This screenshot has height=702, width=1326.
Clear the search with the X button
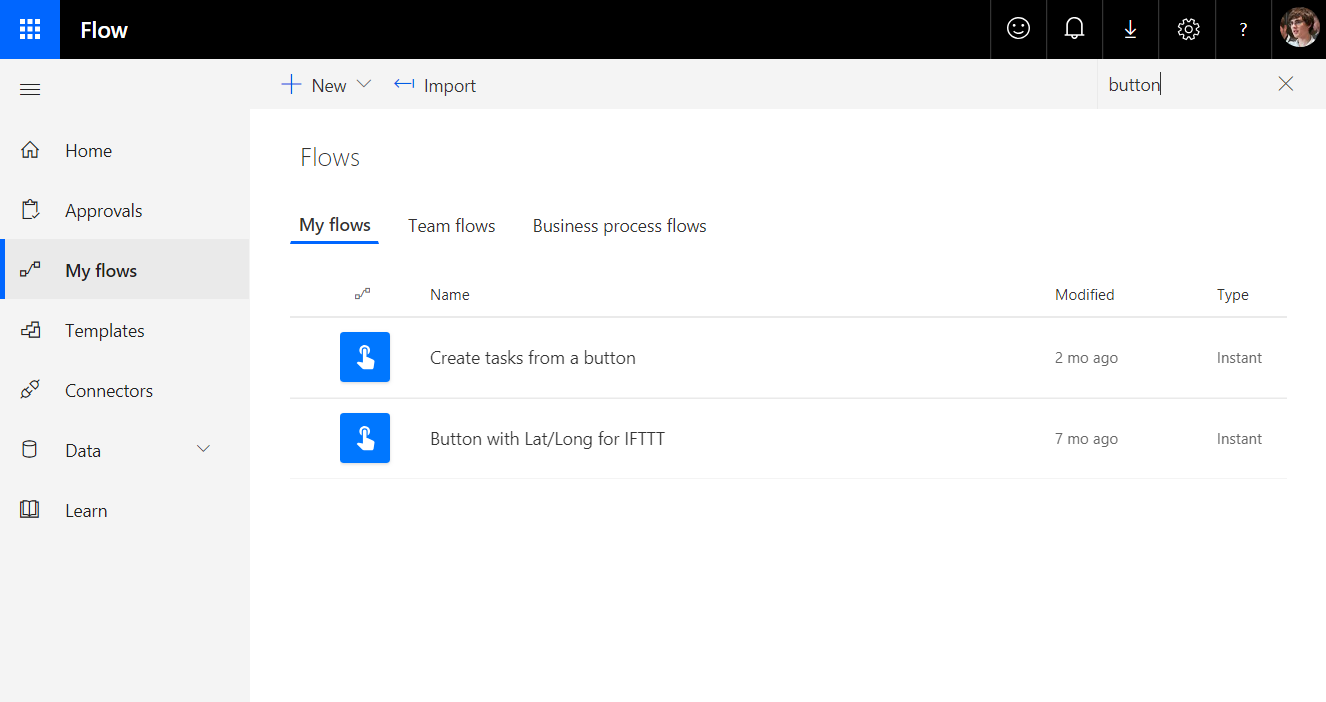coord(1285,84)
